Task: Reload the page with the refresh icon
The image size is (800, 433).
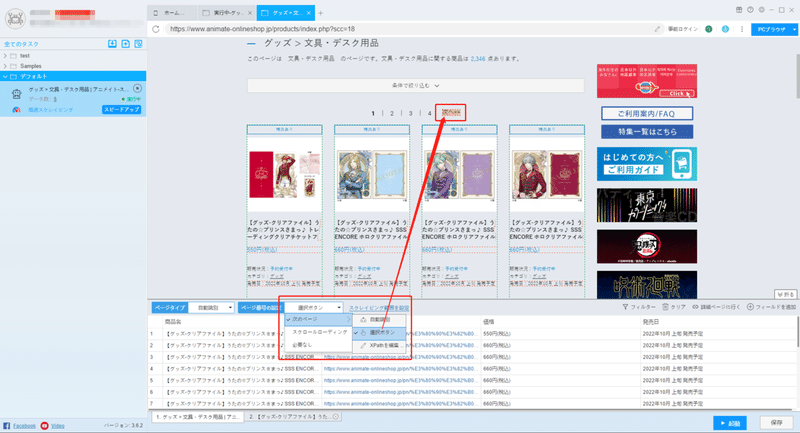Action: point(156,29)
